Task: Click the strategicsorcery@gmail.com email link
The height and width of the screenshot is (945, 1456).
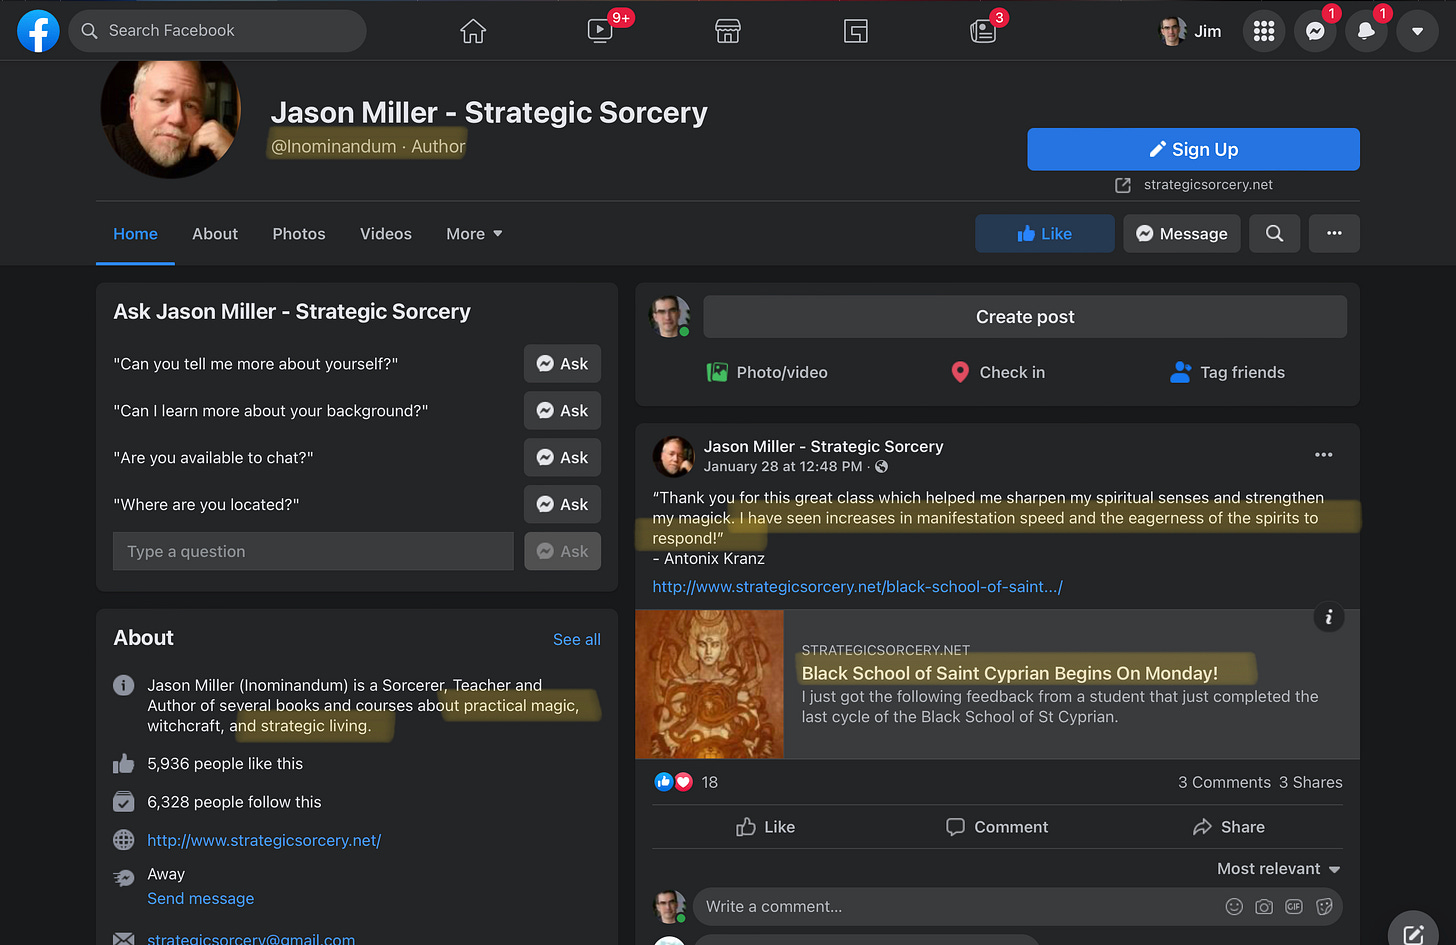Action: [251, 939]
